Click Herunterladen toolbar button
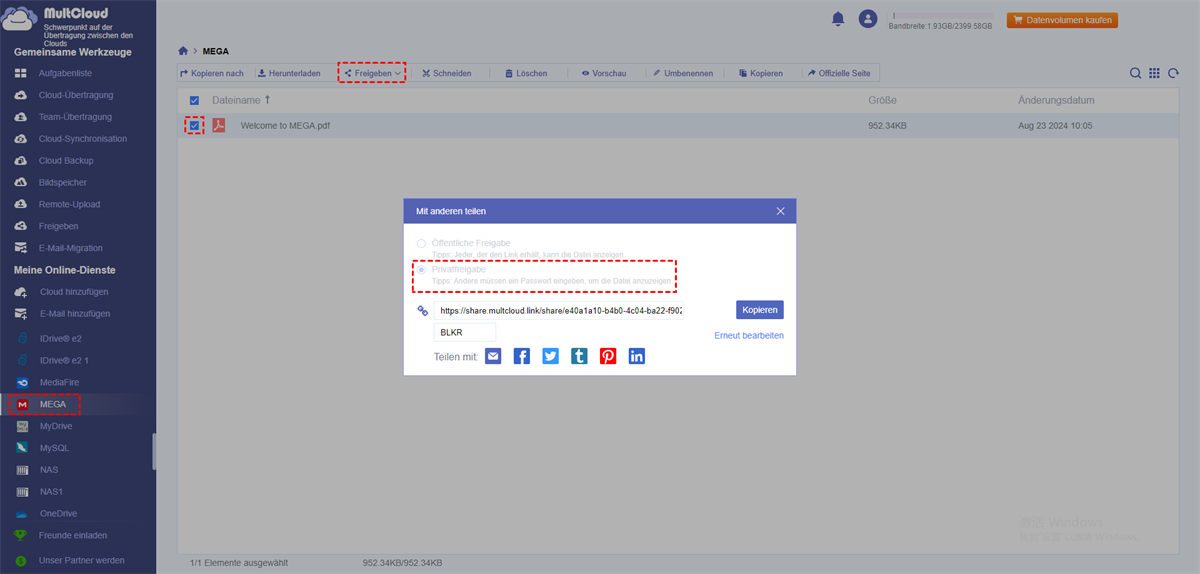The height and width of the screenshot is (574, 1200). (288, 73)
